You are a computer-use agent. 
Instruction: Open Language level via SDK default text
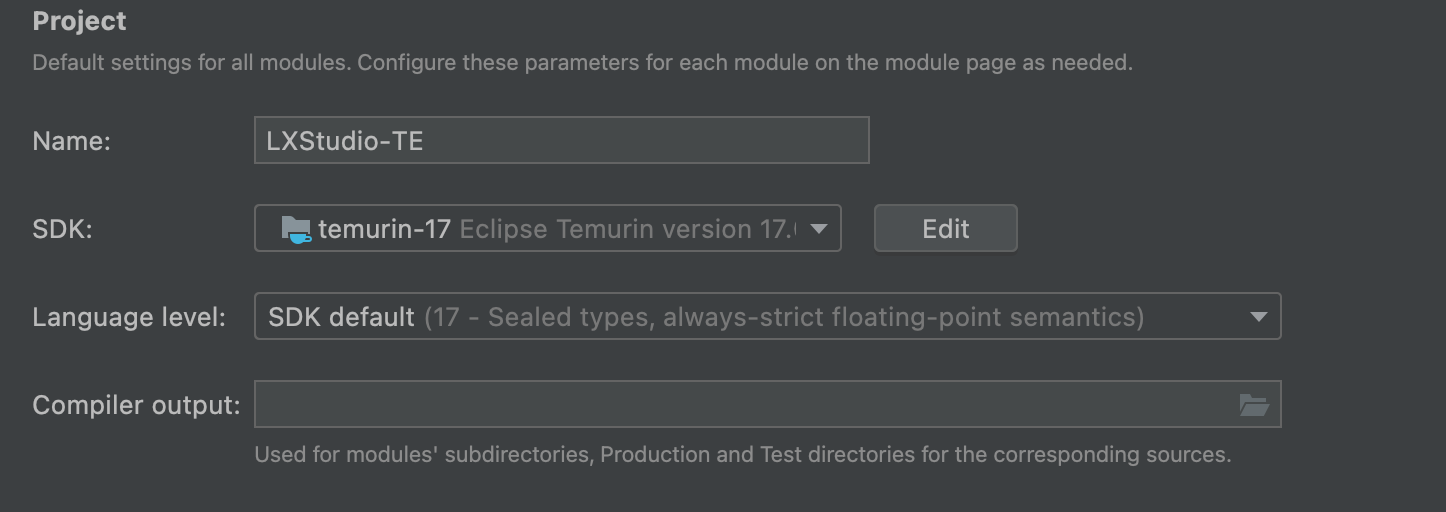coord(341,317)
